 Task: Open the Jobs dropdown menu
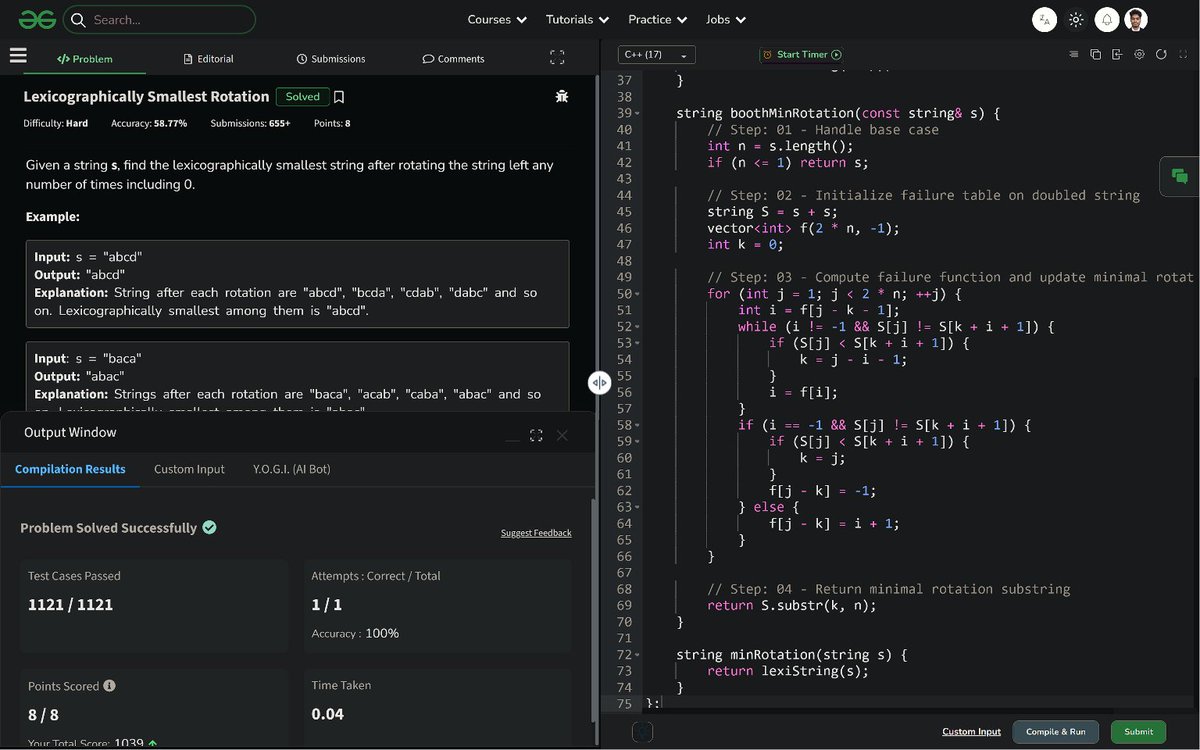(x=725, y=19)
